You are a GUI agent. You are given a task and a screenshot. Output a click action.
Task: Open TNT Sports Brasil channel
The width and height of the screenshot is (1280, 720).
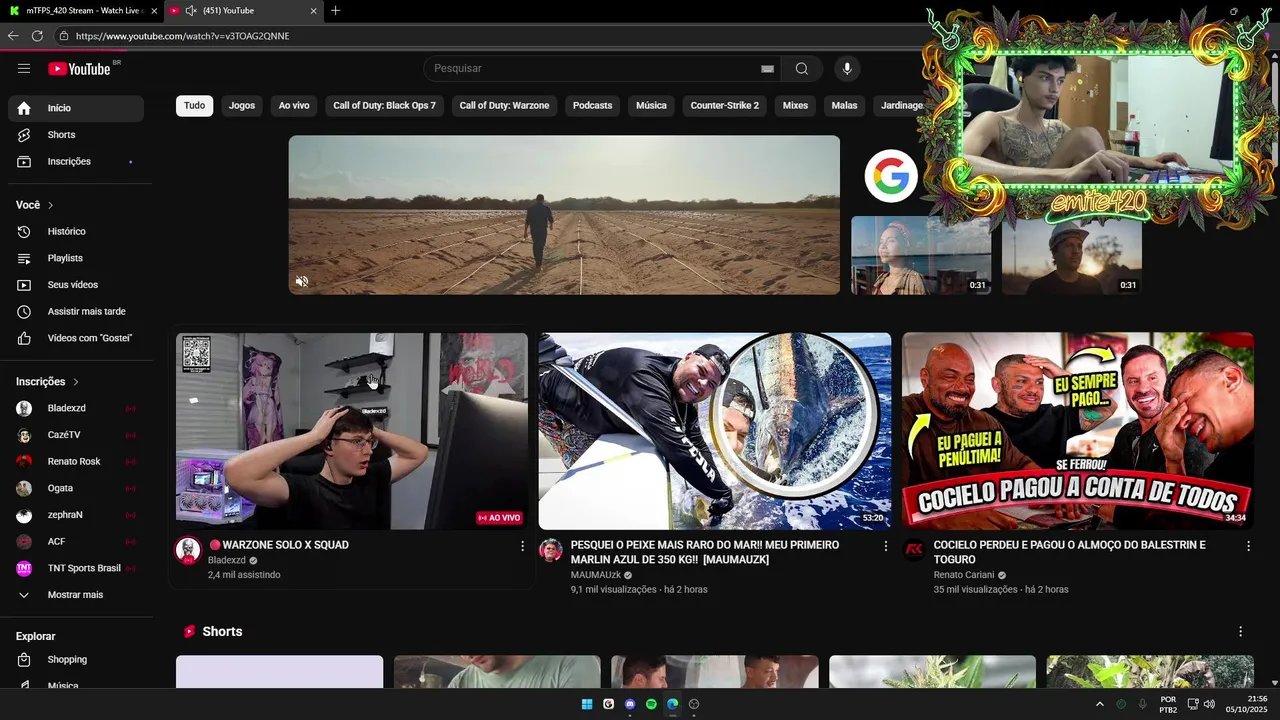pyautogui.click(x=76, y=568)
